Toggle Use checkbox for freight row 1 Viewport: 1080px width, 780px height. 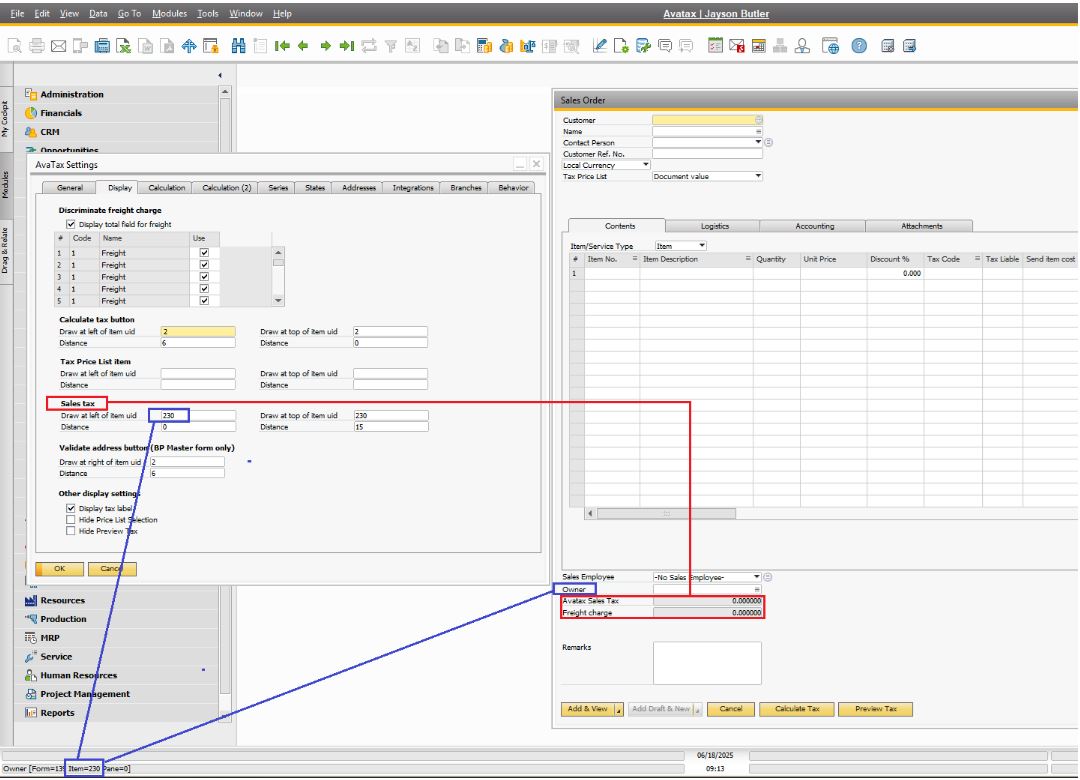pos(204,253)
